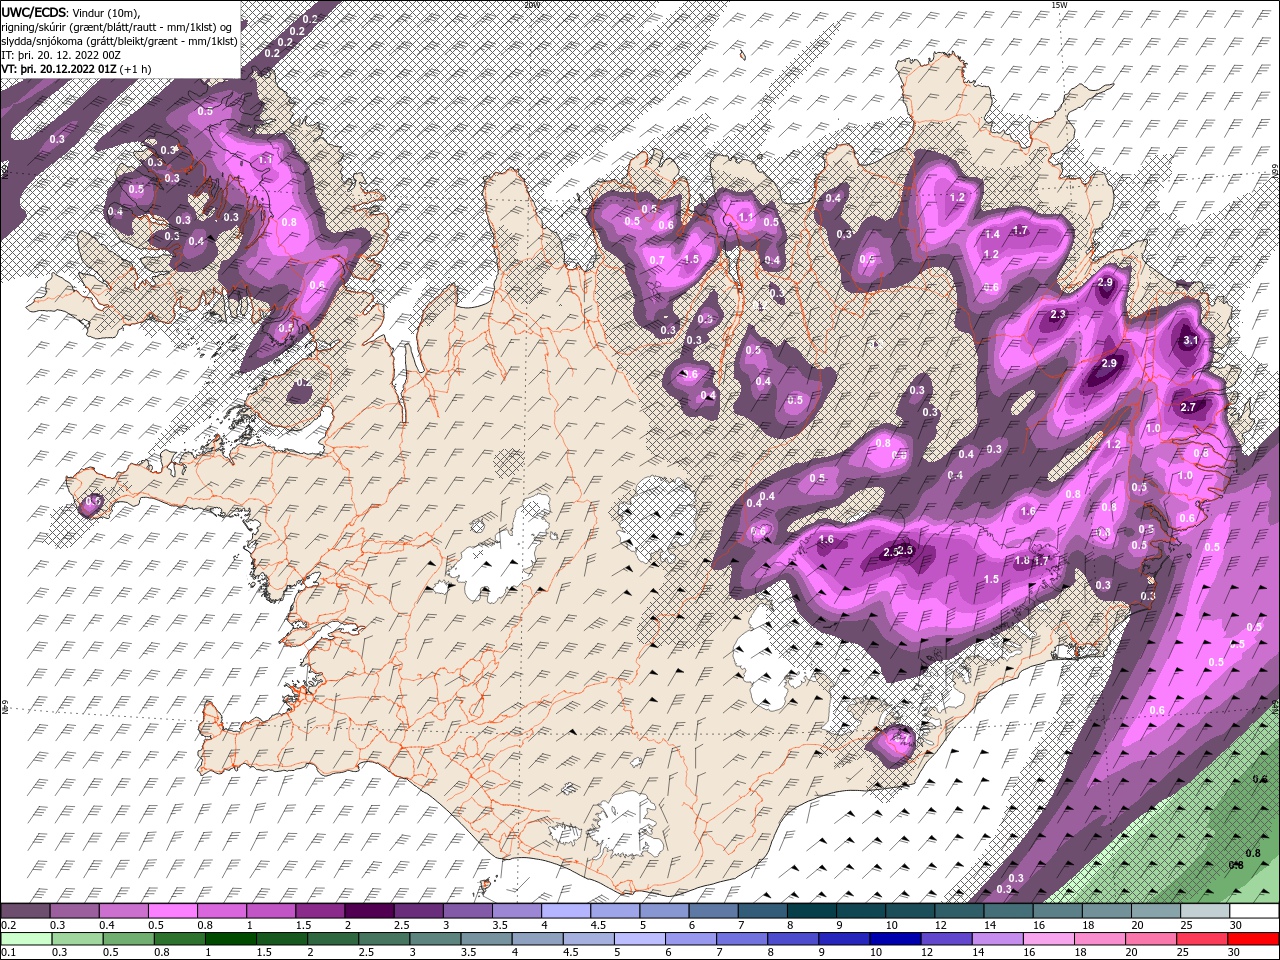Pick the orchid 0.4 swatch in snow legend
1280x960 pixels.
123,911
